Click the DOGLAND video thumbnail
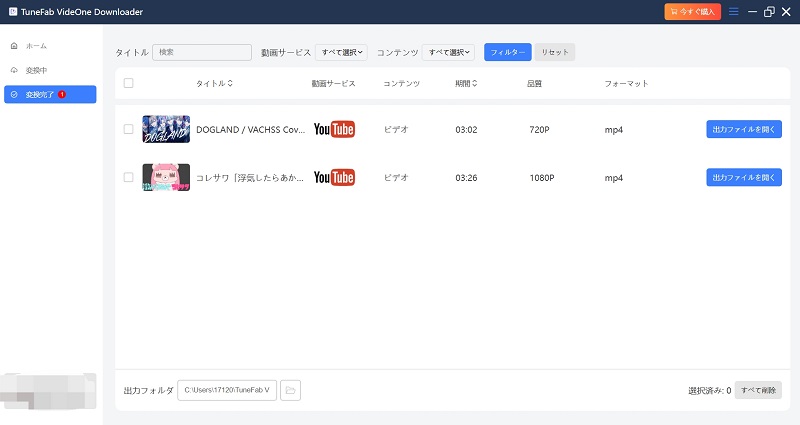800x425 pixels. point(166,129)
